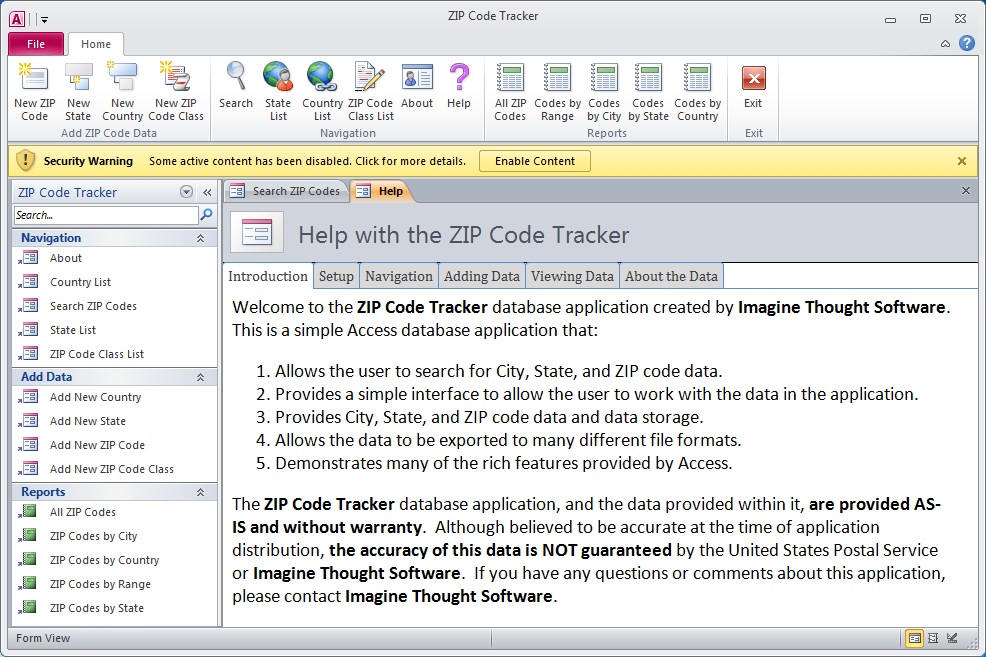Click the red Exit ribbon icon
The image size is (986, 657).
click(753, 78)
